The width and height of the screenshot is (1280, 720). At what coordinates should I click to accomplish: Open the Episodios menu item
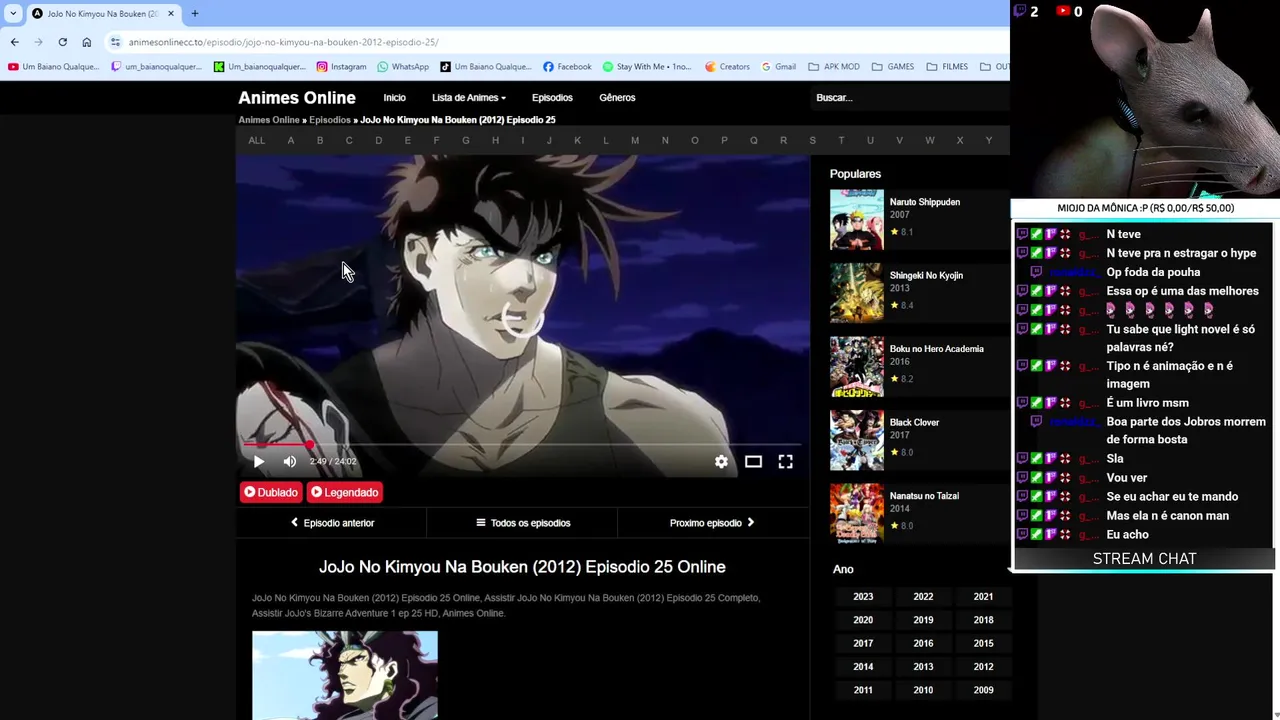tap(552, 98)
